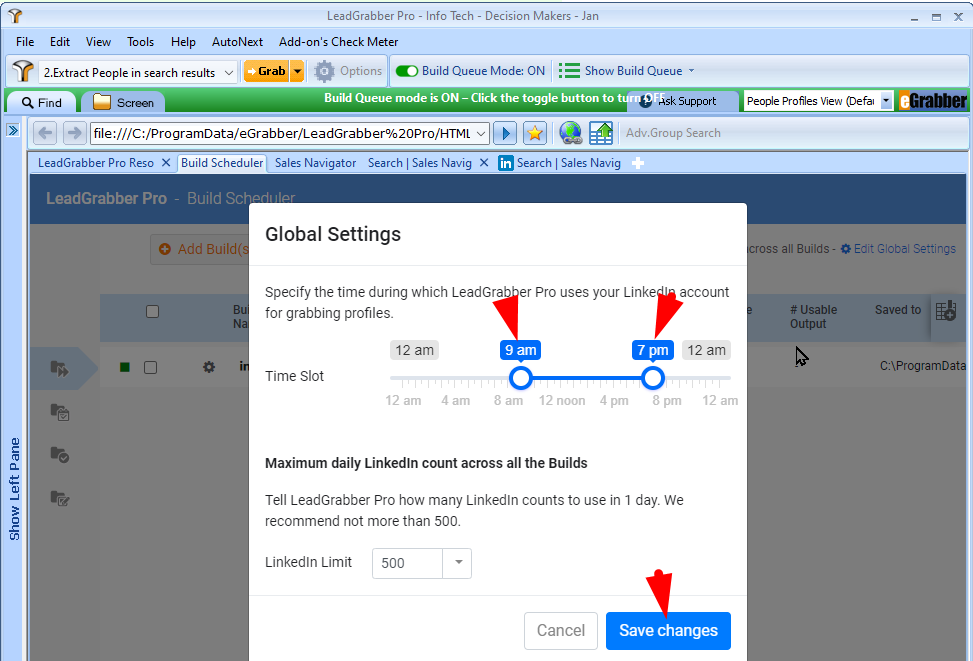The image size is (973, 661).
Task: Close the Search | Sales Navig tab
Action: 484,163
